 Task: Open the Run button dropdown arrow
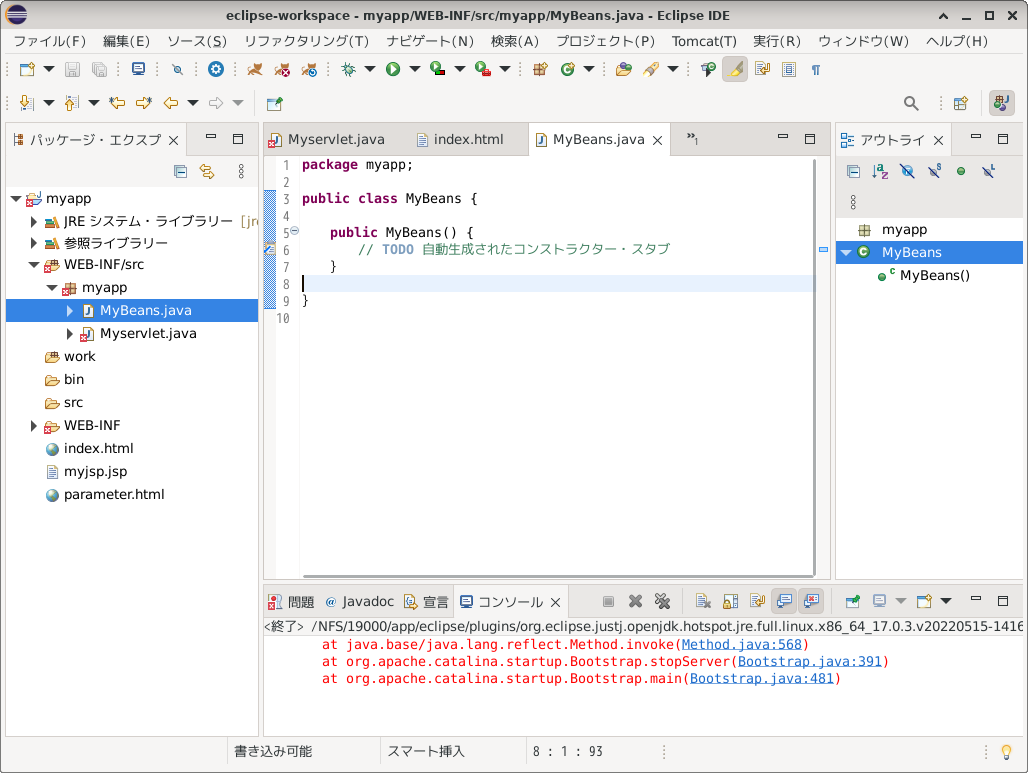coord(414,69)
